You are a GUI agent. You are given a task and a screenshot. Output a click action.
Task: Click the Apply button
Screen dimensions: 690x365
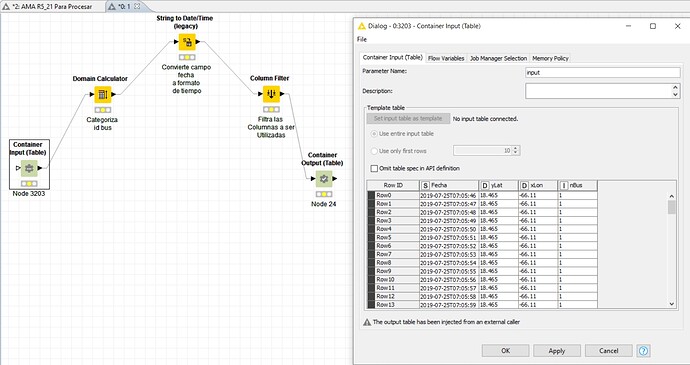coord(557,351)
